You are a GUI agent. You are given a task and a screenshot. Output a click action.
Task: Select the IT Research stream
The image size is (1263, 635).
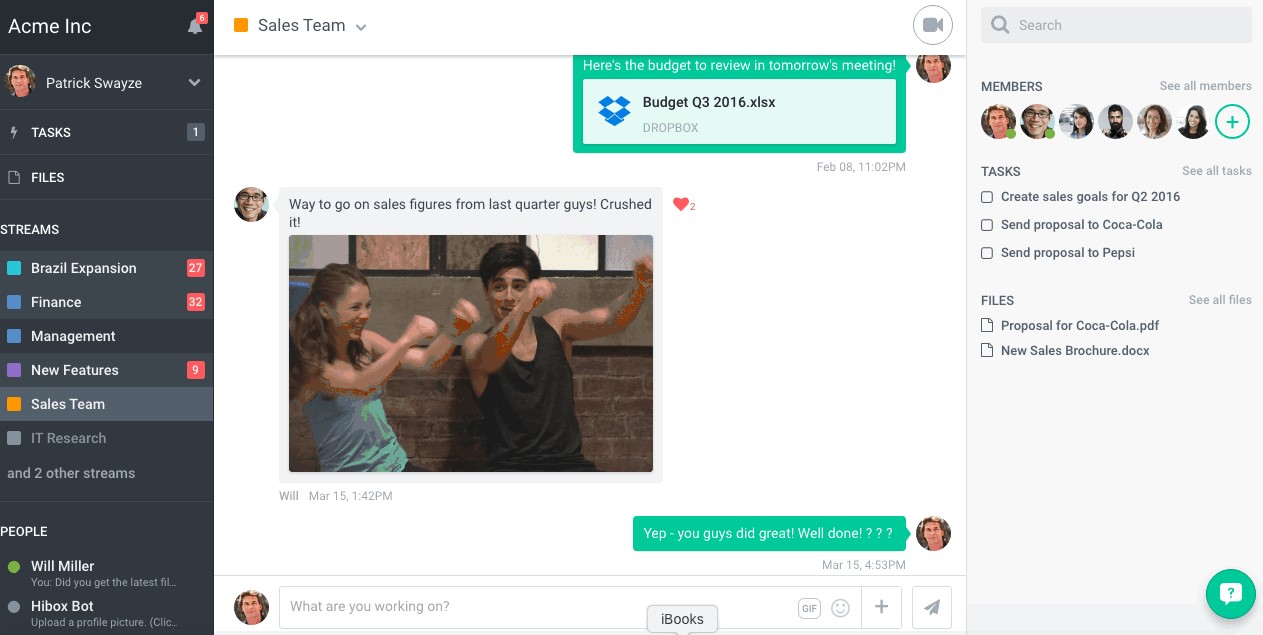[x=106, y=438]
